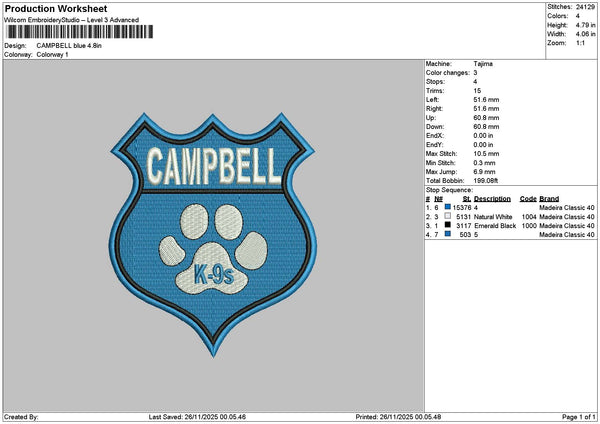Screen dimensions: 600x424
Task: Click the Height value 4.79 in
Action: [585, 25]
